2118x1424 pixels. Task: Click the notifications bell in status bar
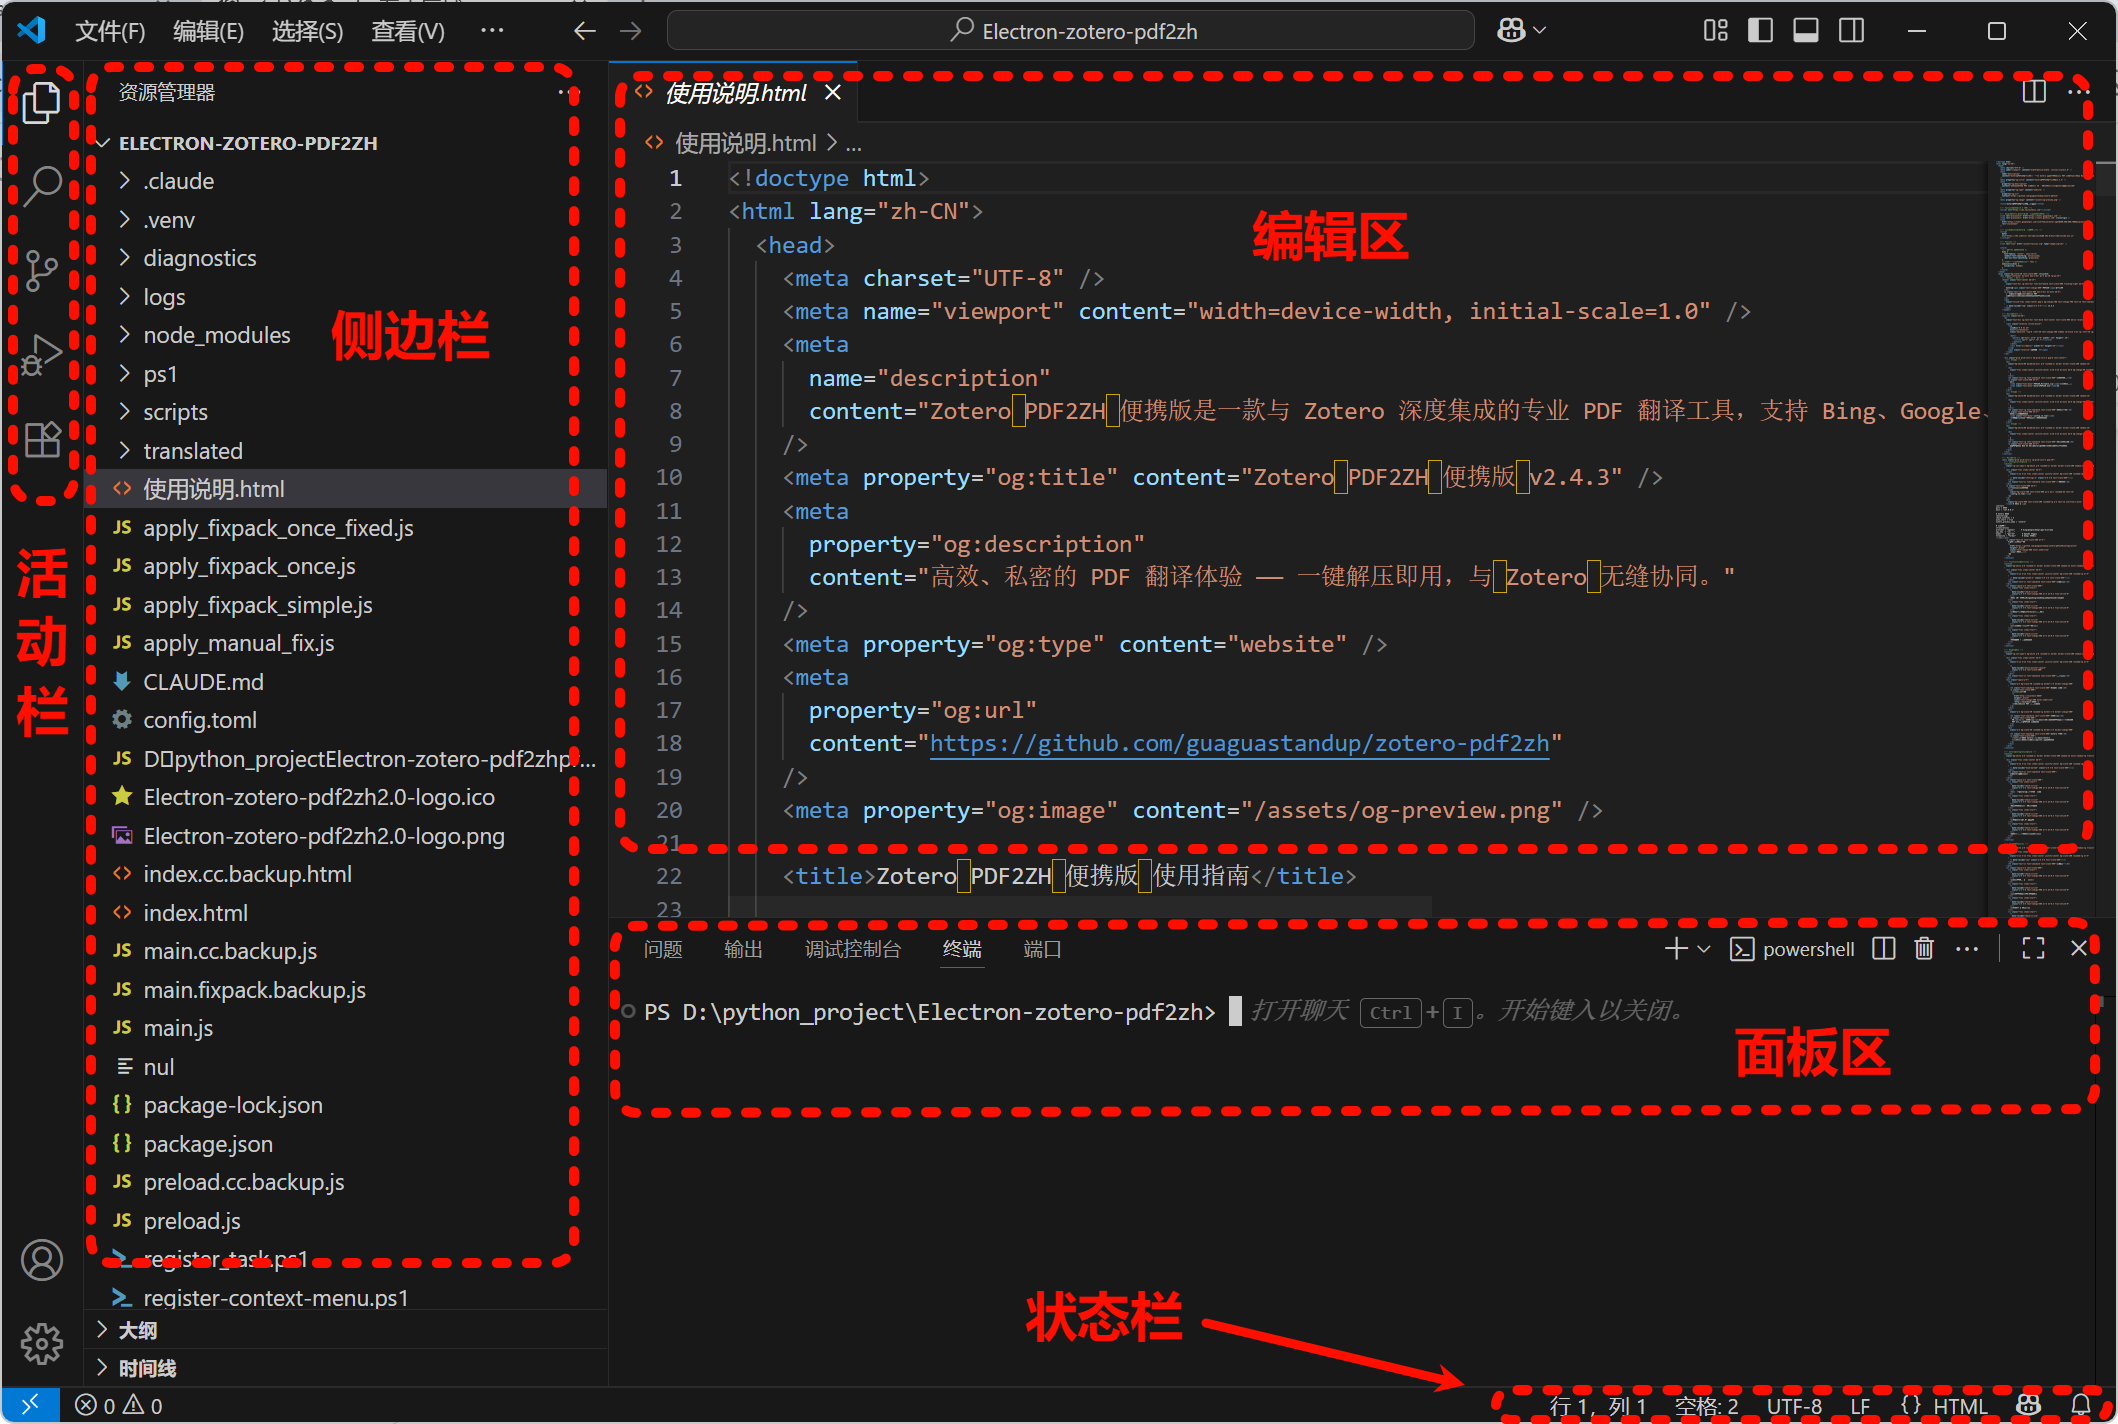[2081, 1405]
